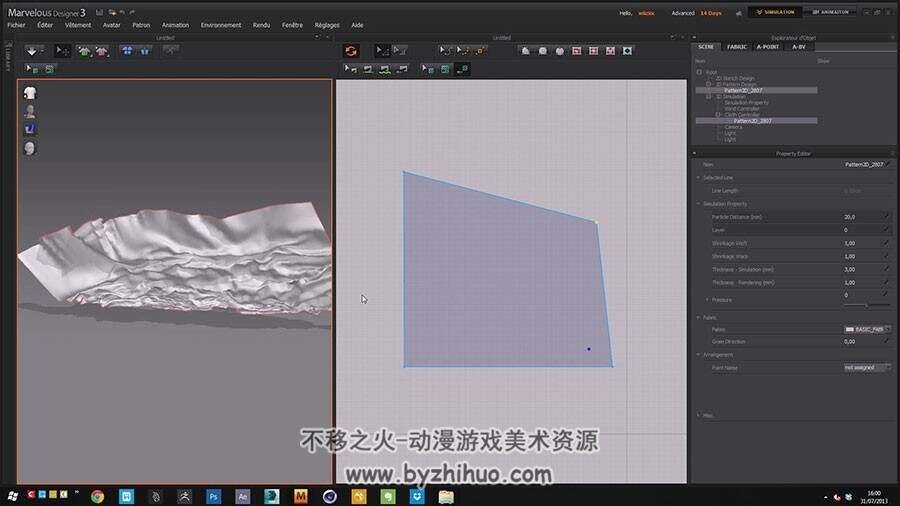Click the head icon in 3D viewport sidebar

coord(30,148)
